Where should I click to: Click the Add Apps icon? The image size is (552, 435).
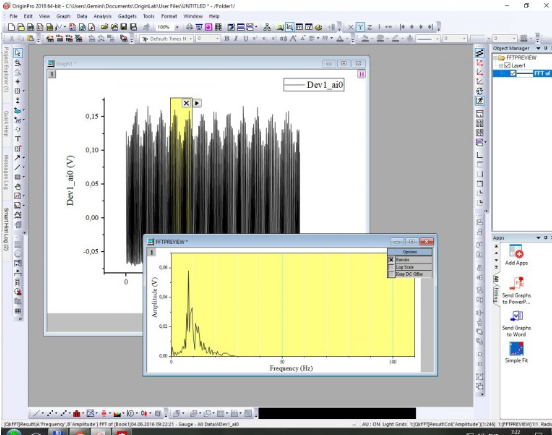[x=516, y=255]
